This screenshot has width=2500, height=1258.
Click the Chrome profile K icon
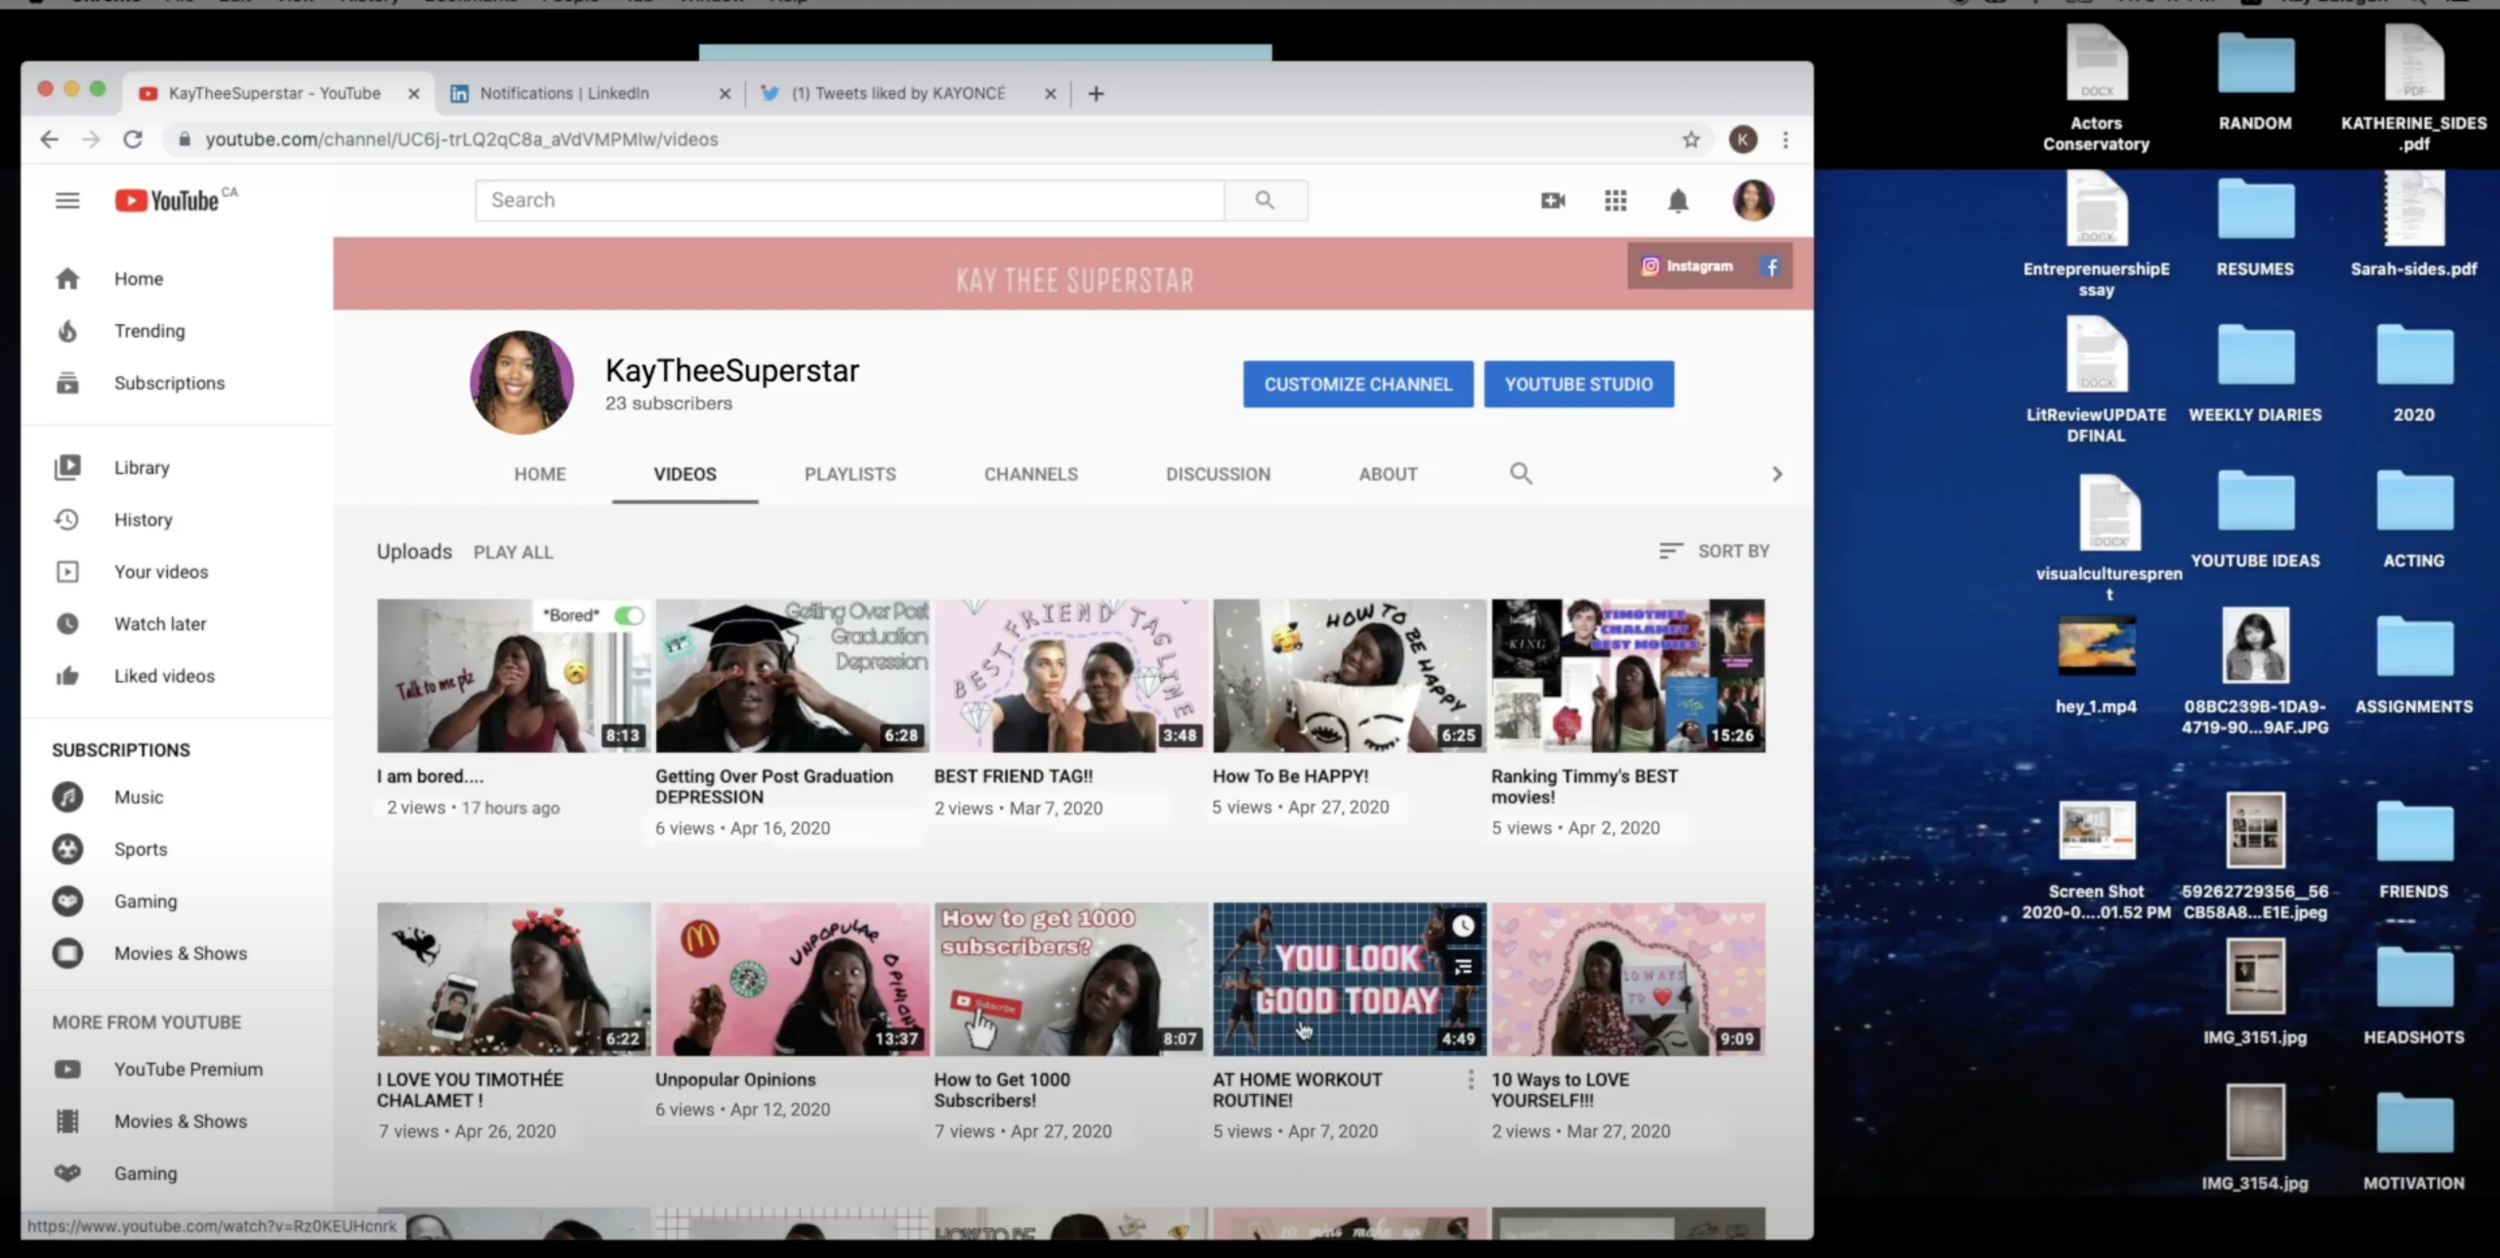tap(1743, 140)
